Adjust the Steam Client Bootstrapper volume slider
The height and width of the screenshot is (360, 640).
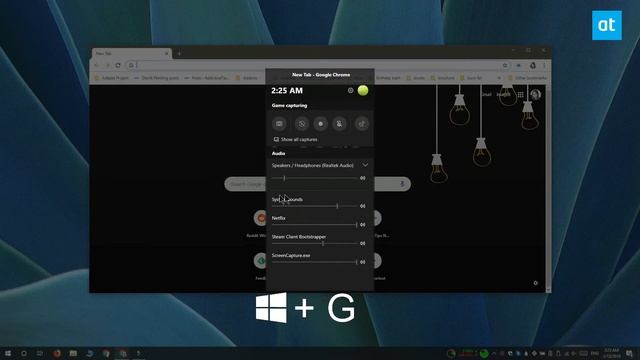(314, 244)
